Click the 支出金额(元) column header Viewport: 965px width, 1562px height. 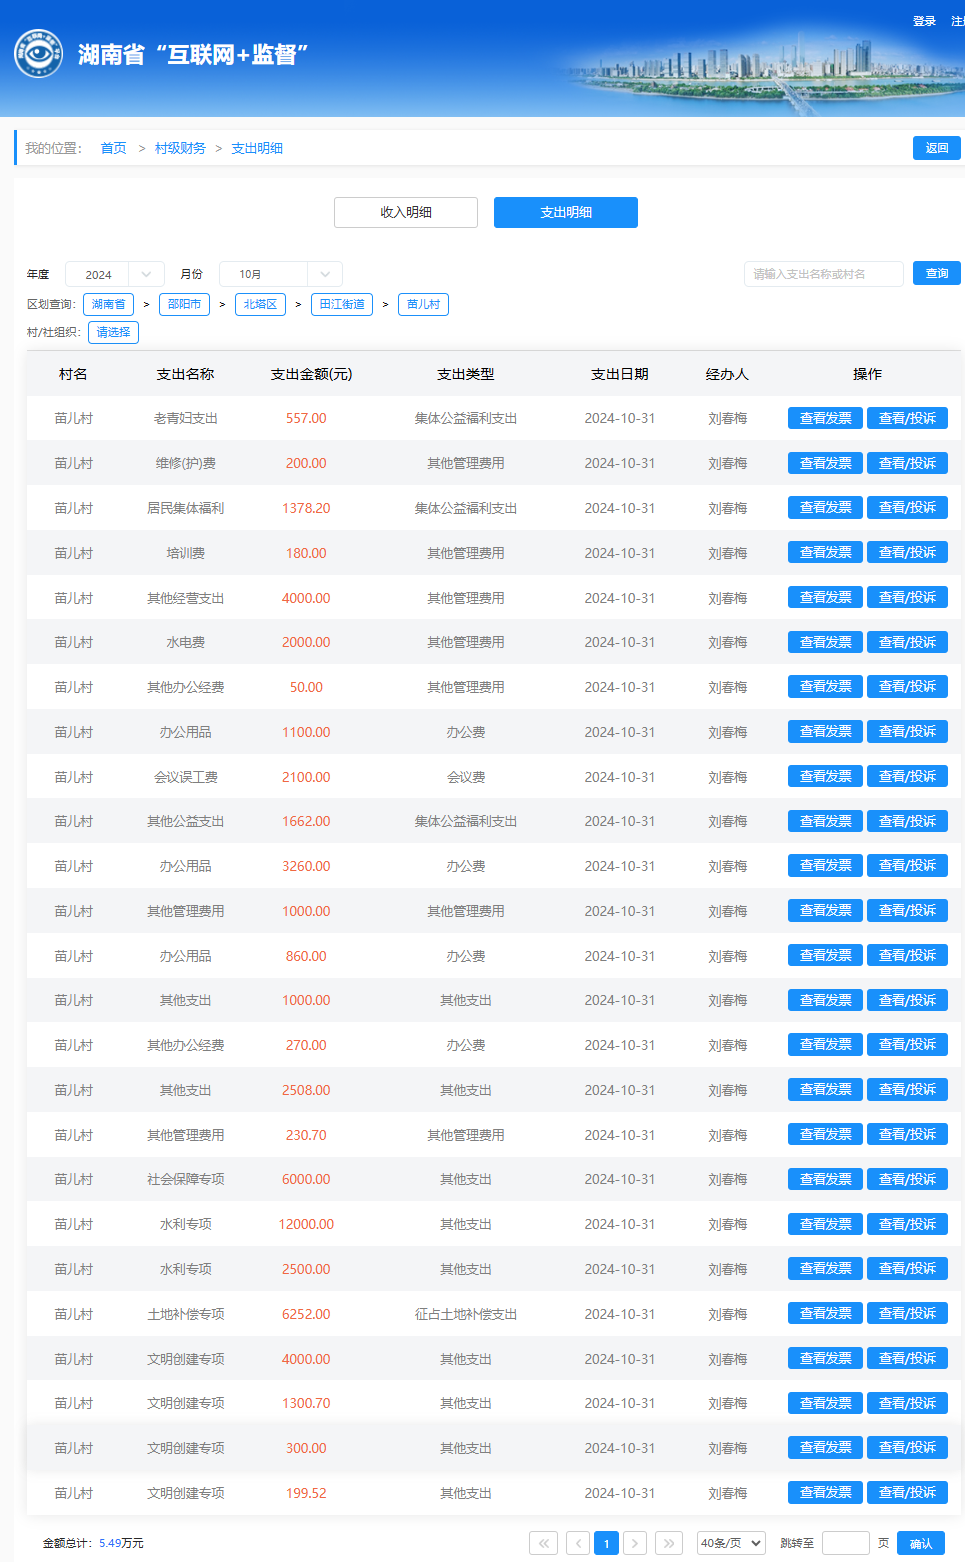[311, 374]
